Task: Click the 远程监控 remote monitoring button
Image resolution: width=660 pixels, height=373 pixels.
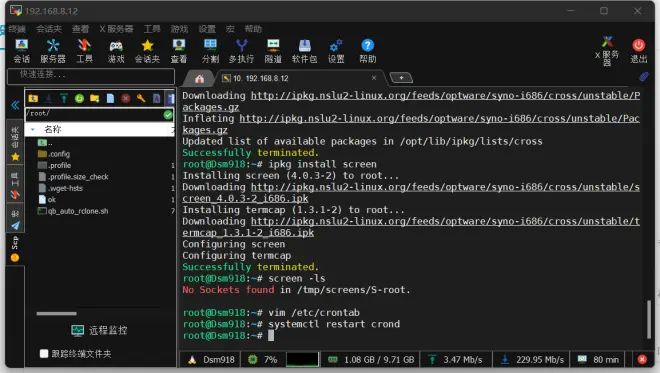Action: pos(99,330)
